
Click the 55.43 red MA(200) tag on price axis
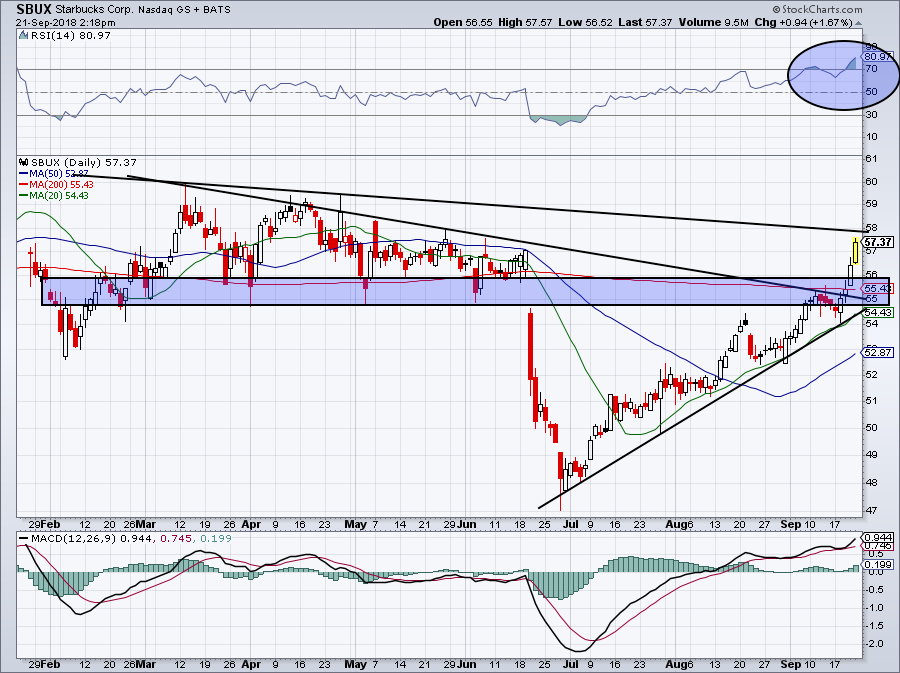click(878, 288)
